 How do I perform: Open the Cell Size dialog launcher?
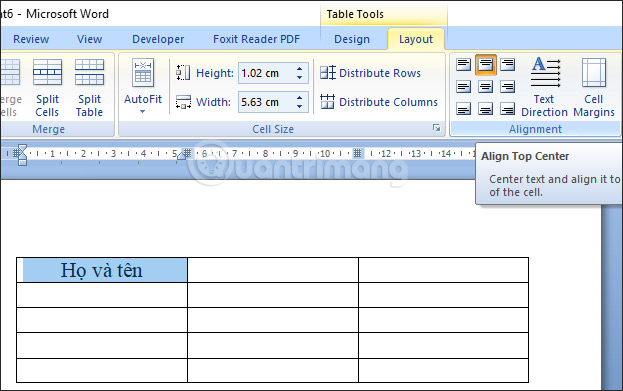coord(437,128)
